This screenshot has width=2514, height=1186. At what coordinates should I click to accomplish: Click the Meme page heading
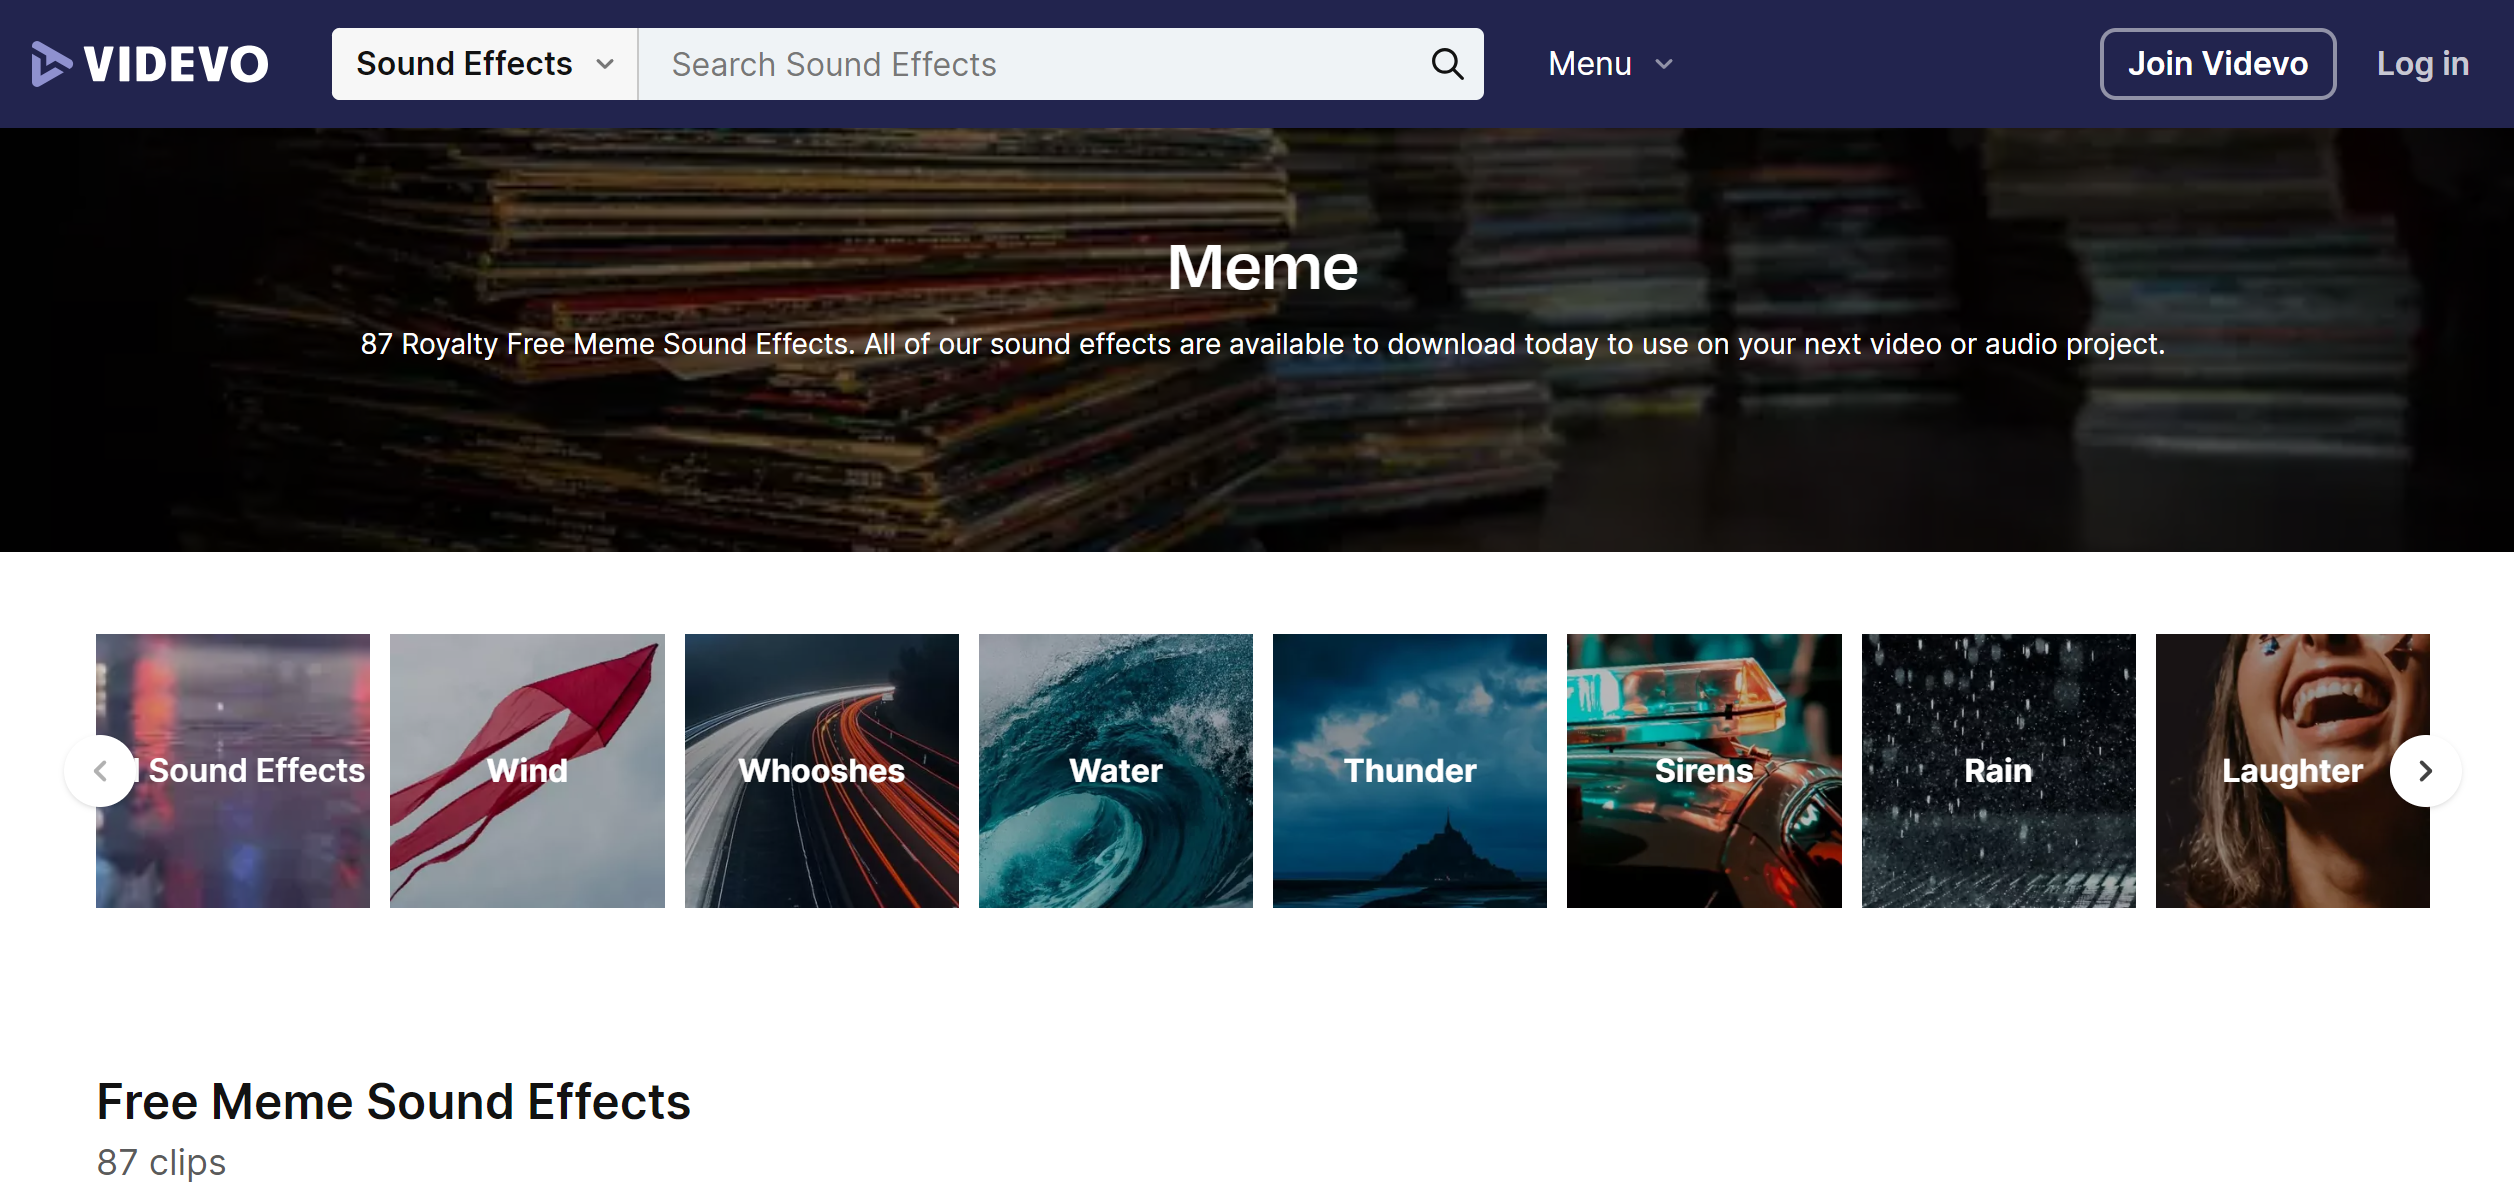pyautogui.click(x=1262, y=267)
